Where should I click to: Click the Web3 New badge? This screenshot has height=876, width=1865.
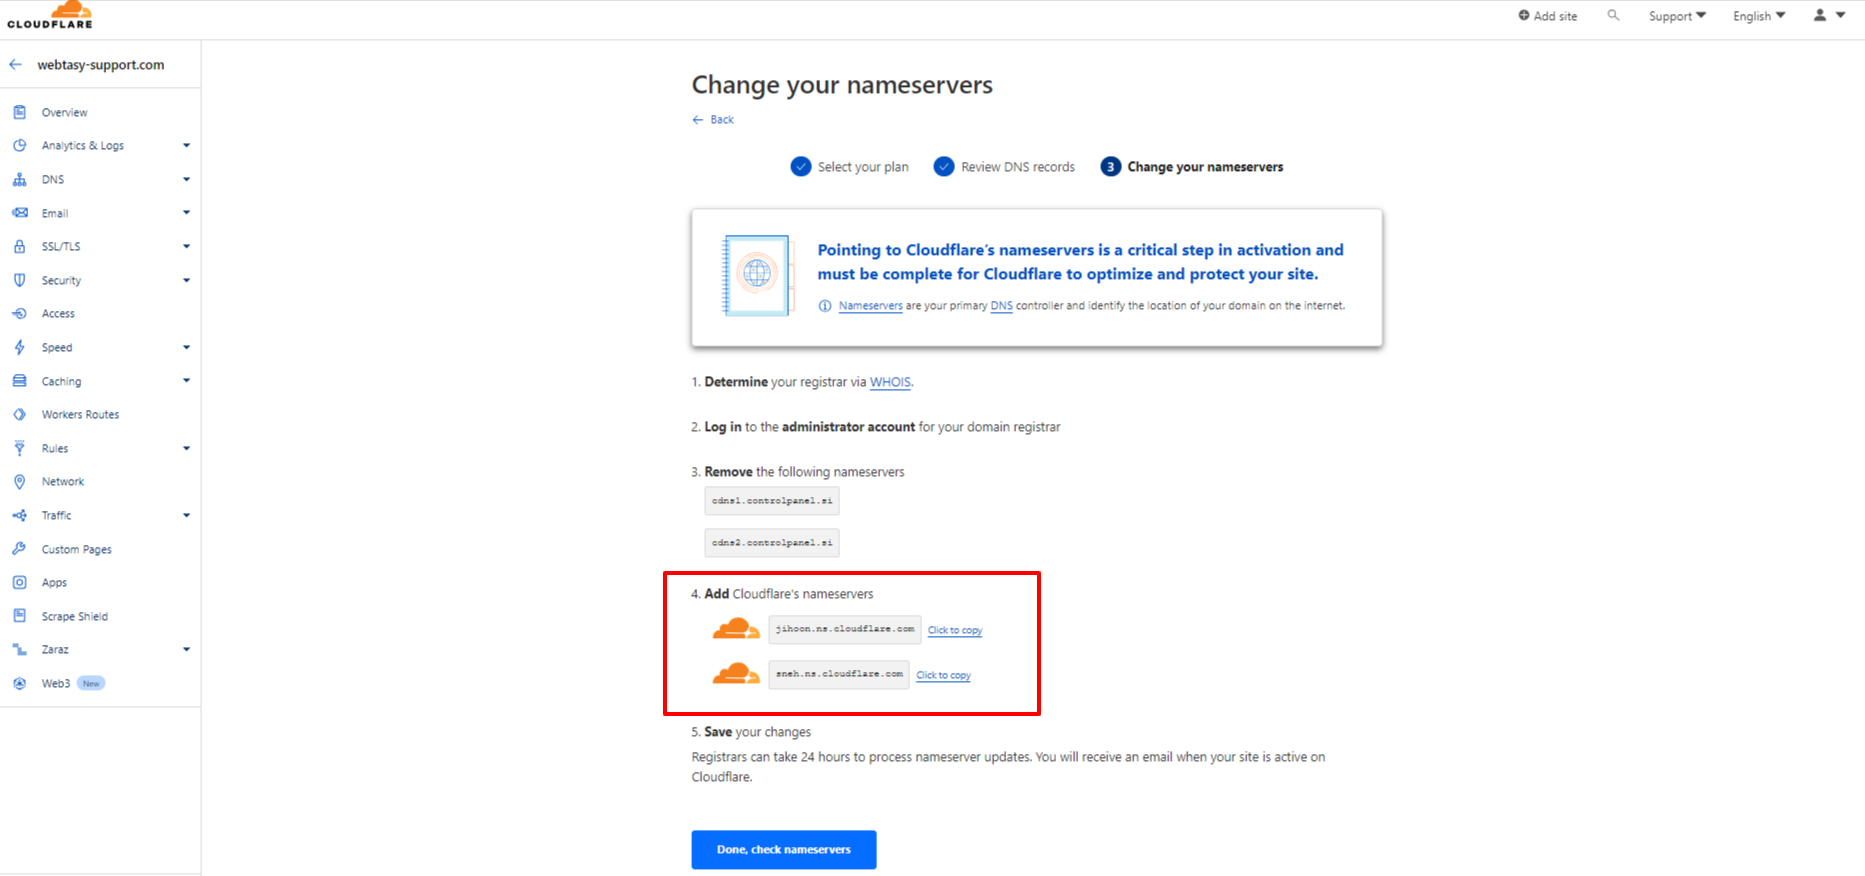pos(91,684)
